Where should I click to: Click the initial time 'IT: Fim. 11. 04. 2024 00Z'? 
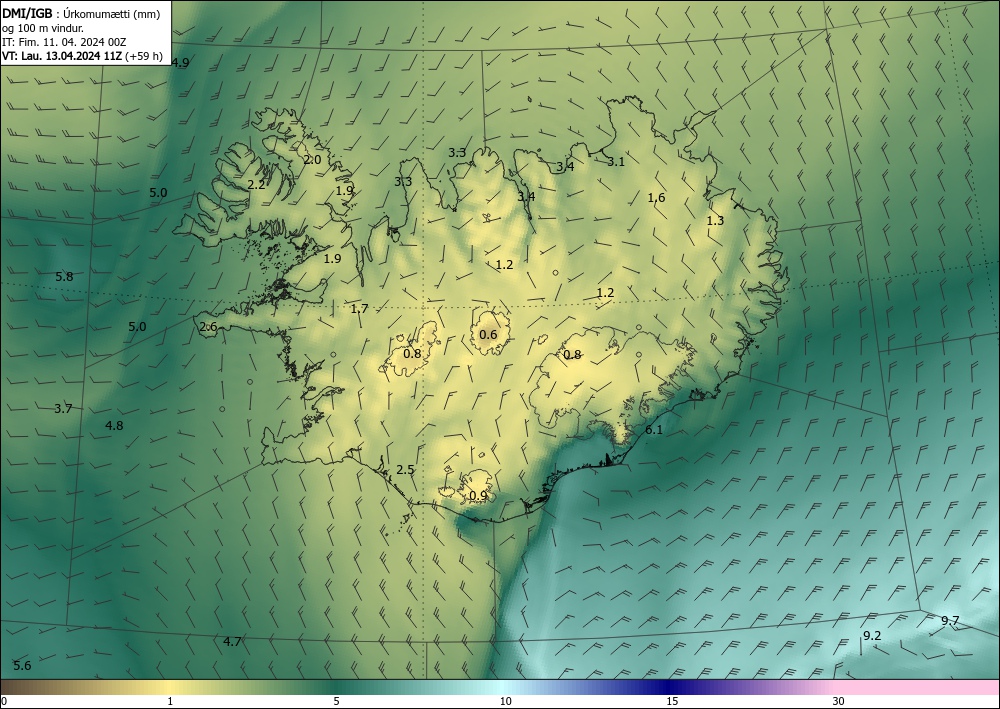pyautogui.click(x=64, y=42)
